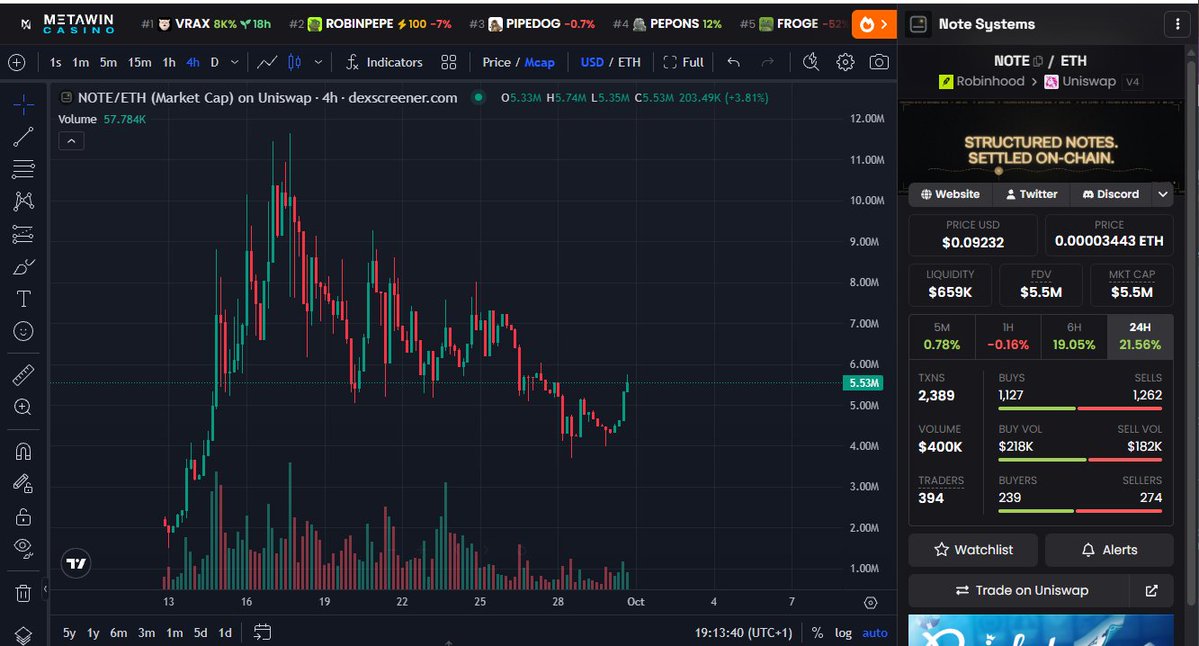Open line chart style icon
Screen dimensions: 1199x646
267,63
